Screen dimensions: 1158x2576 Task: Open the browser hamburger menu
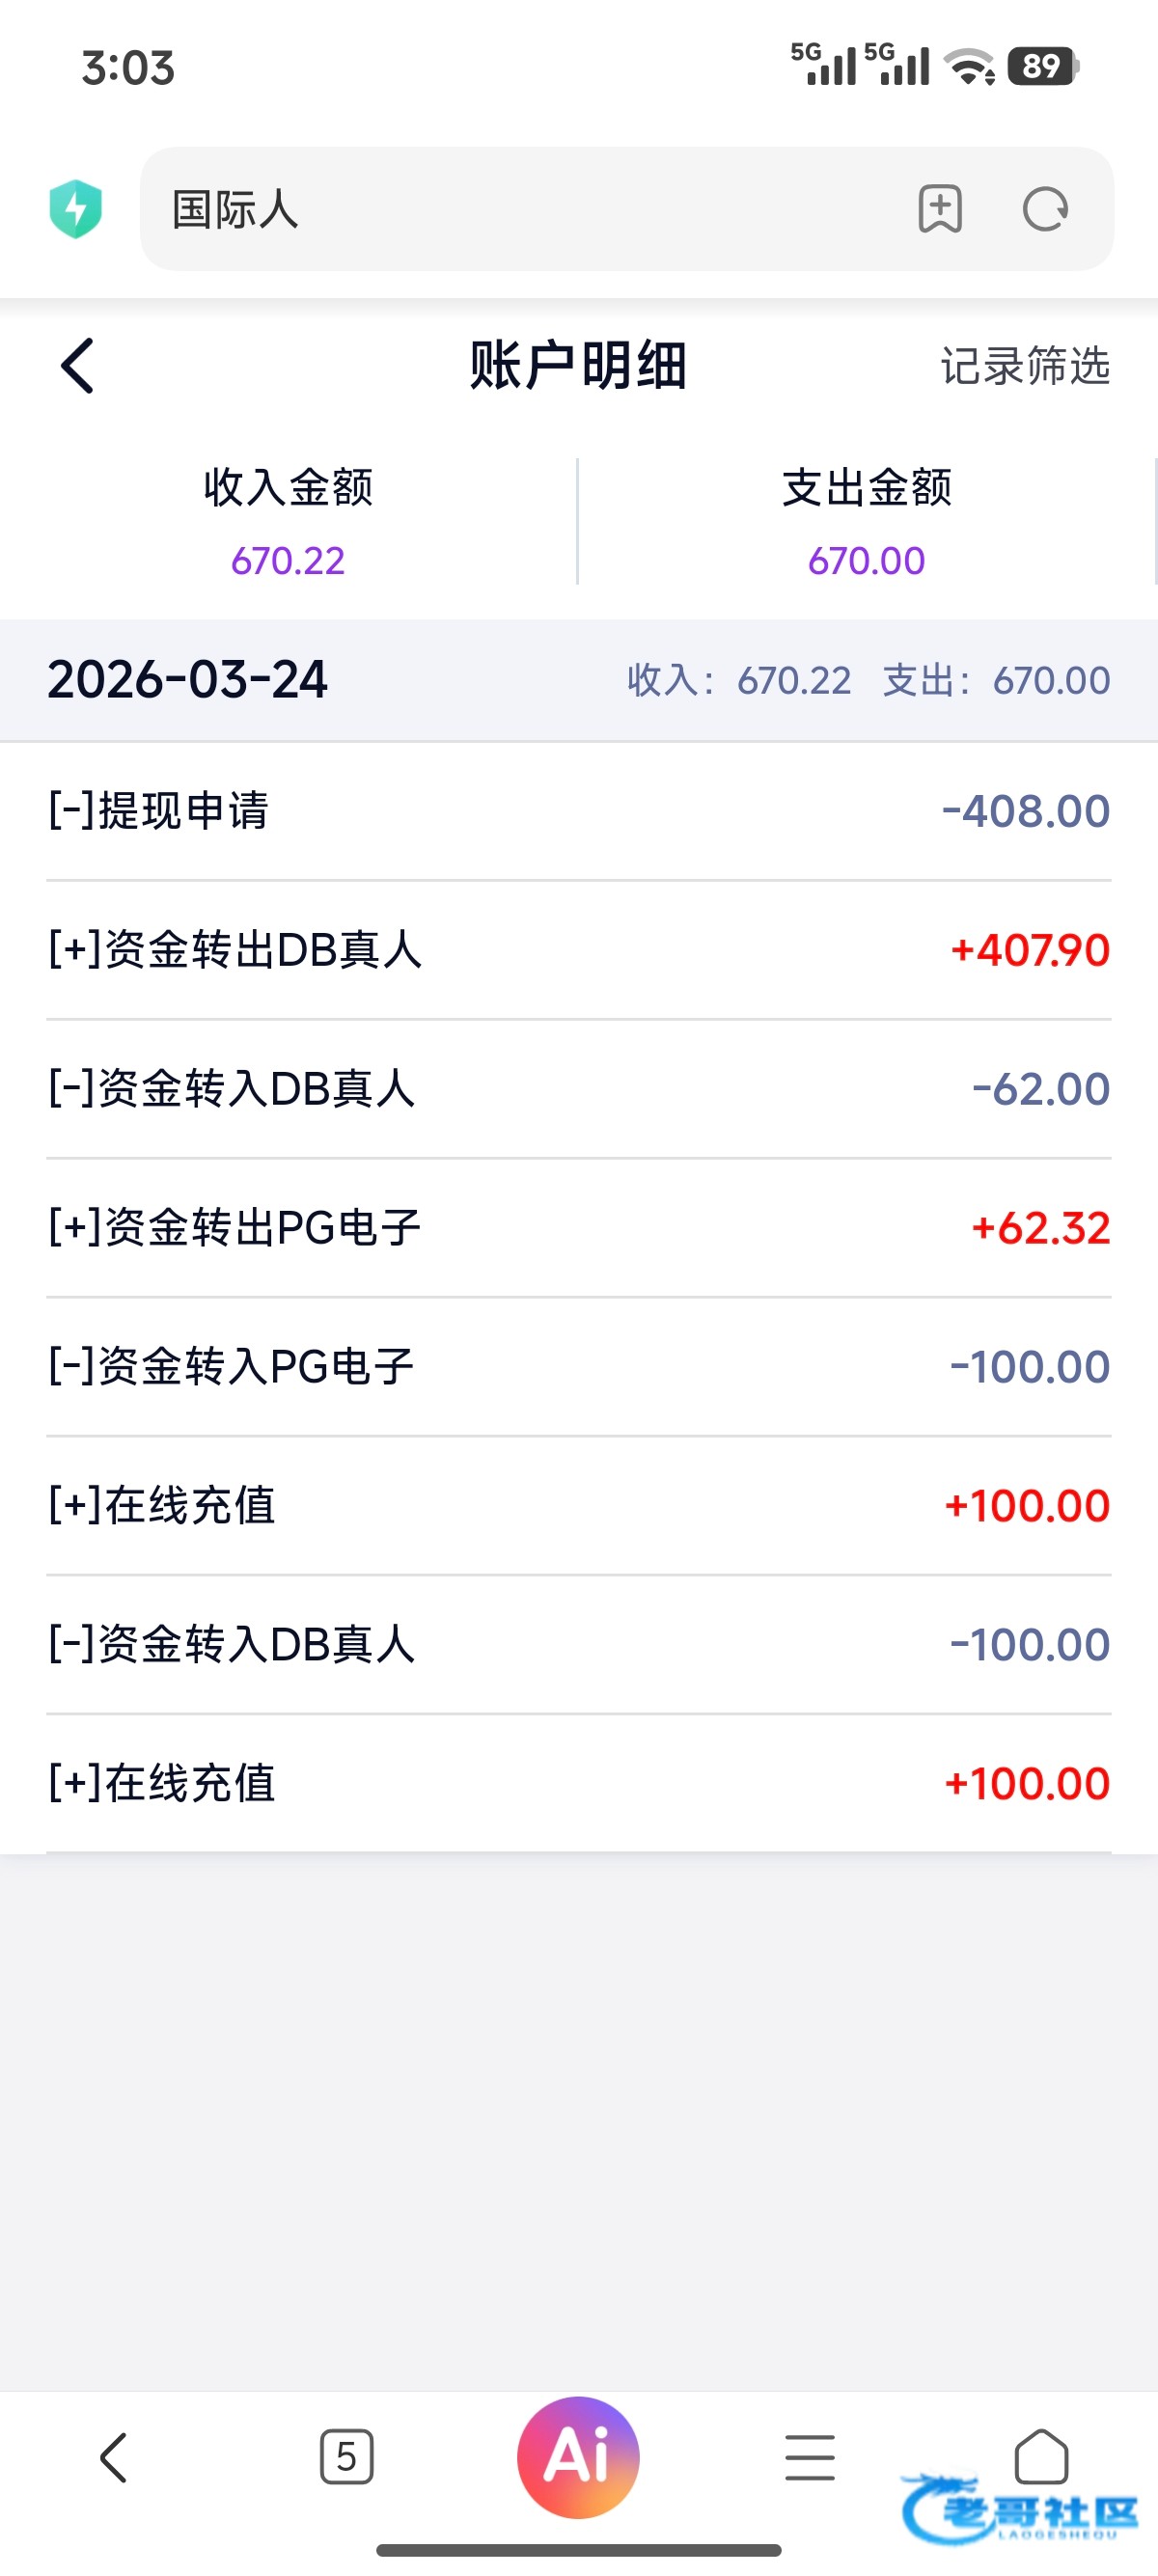(x=809, y=2456)
